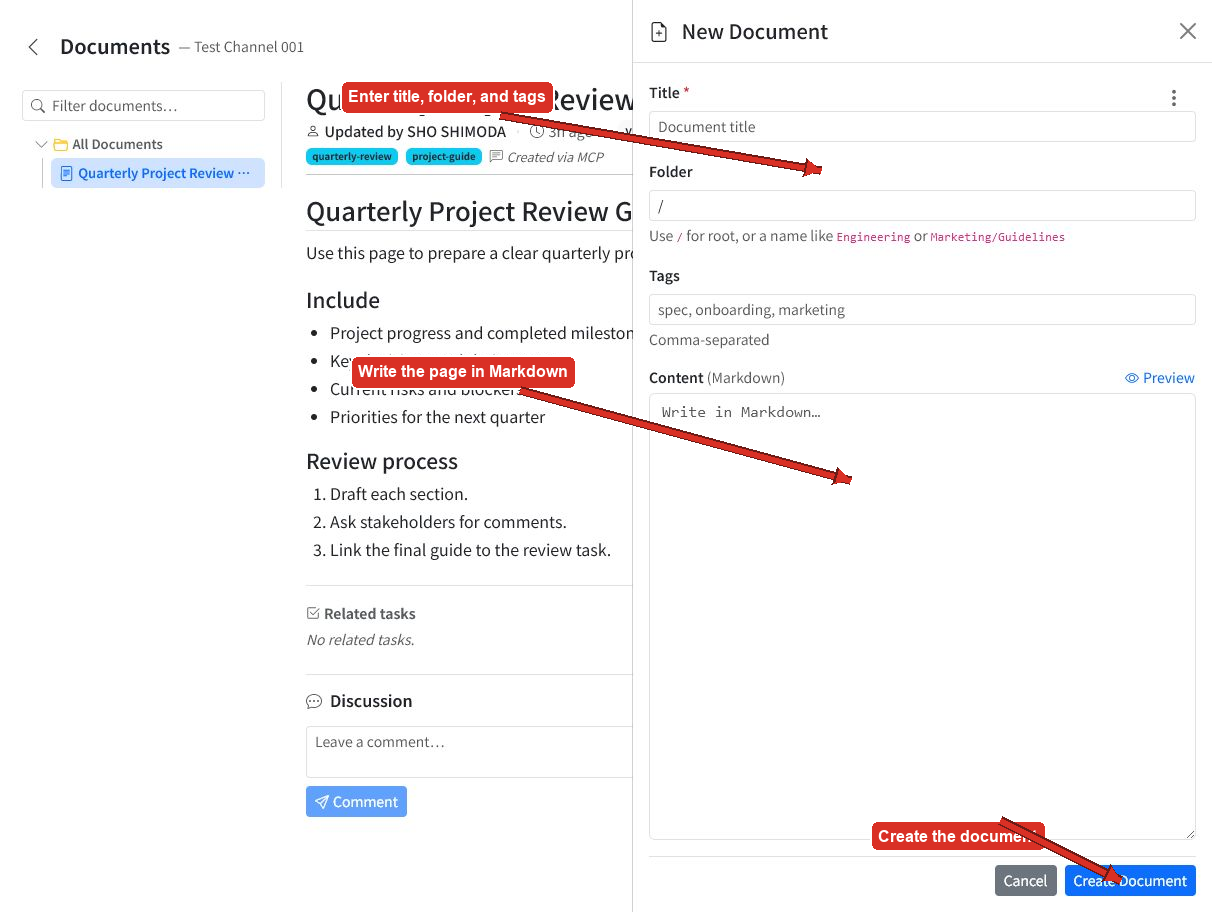Click the 'Engineering' example text
The image size is (1212, 912).
pyautogui.click(x=873, y=237)
